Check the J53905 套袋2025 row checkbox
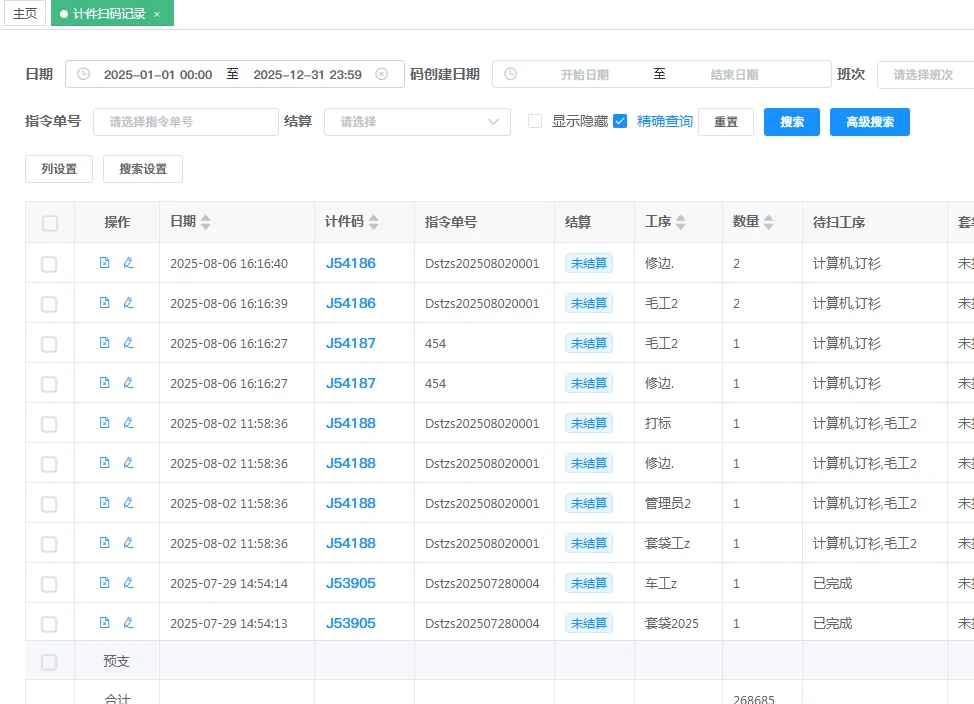 click(49, 624)
